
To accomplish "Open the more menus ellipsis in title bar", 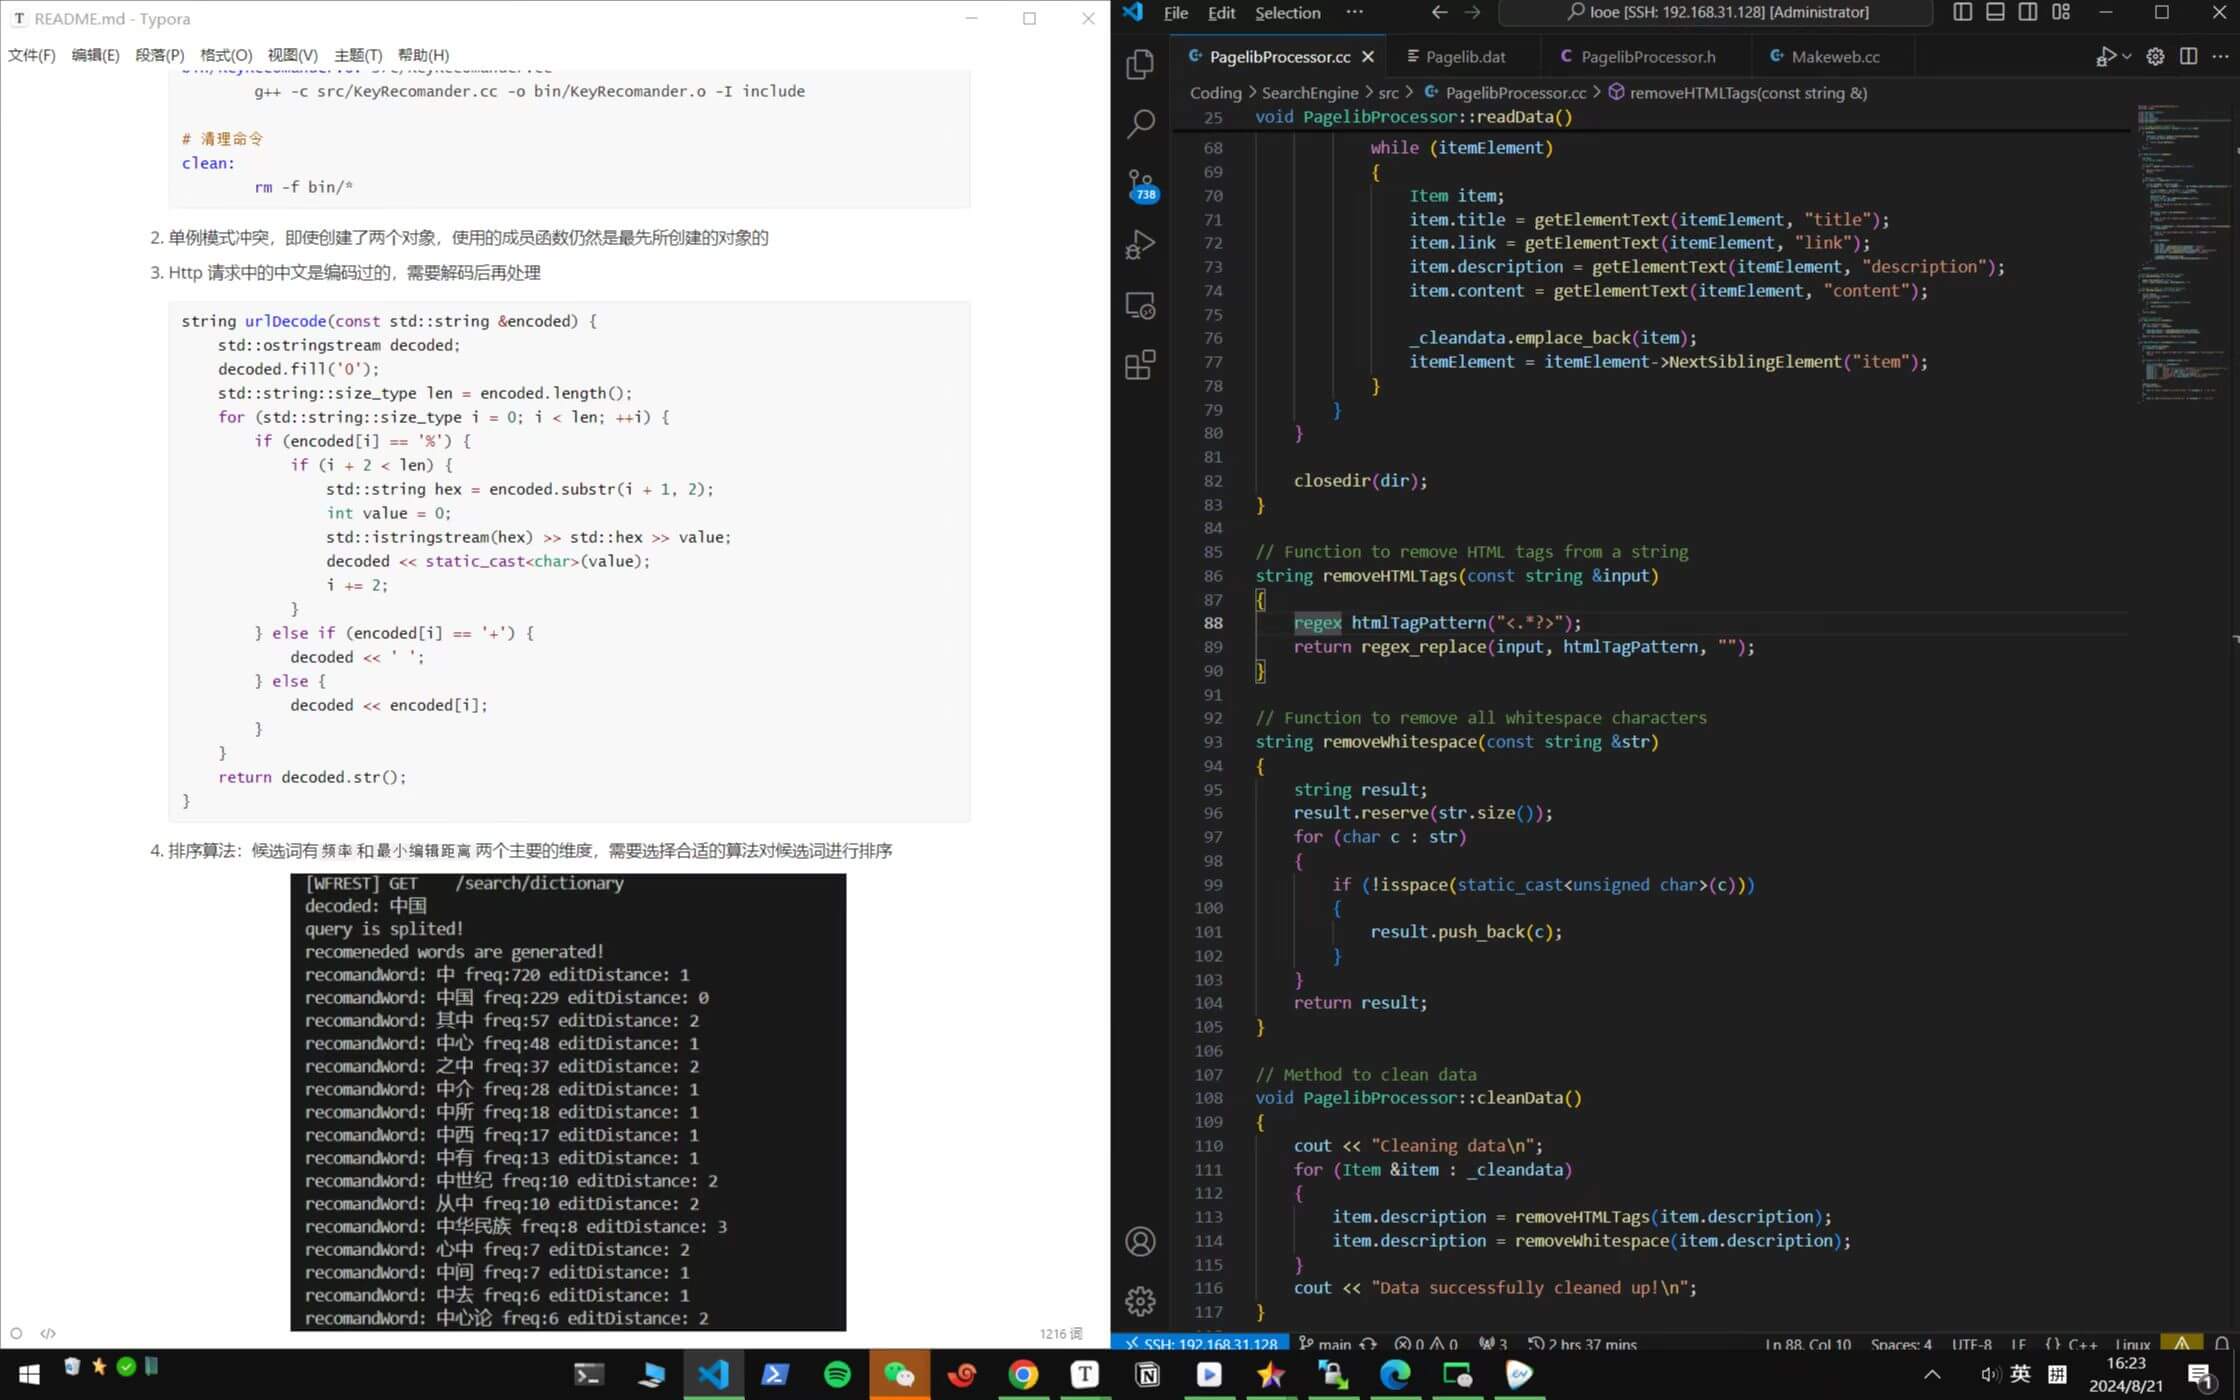I will 1354,12.
